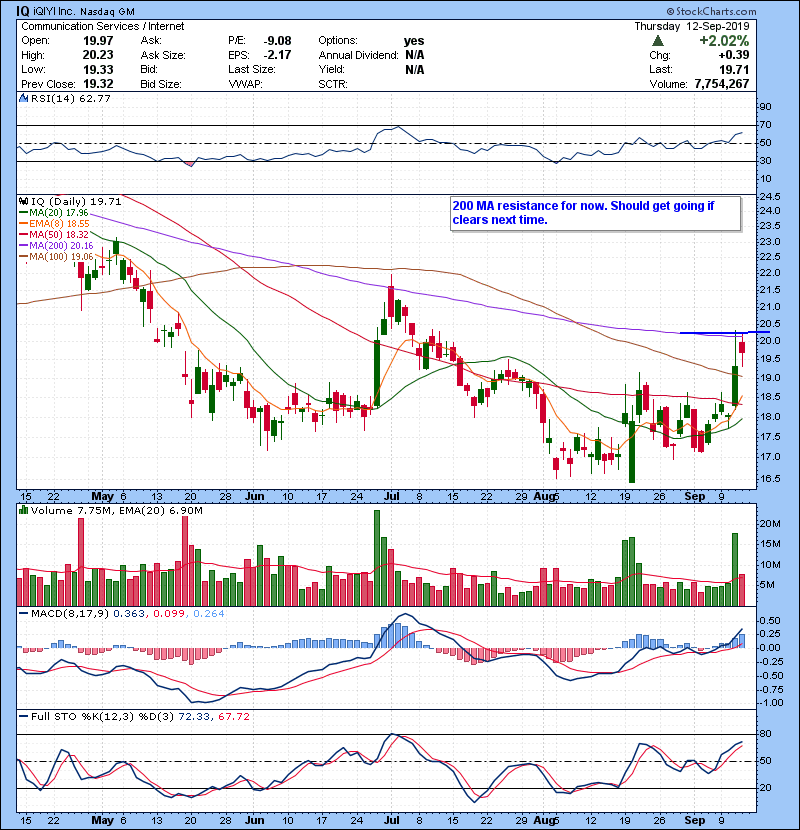This screenshot has height=830, width=800.
Task: Click the 20M volume axis label
Action: [x=770, y=524]
